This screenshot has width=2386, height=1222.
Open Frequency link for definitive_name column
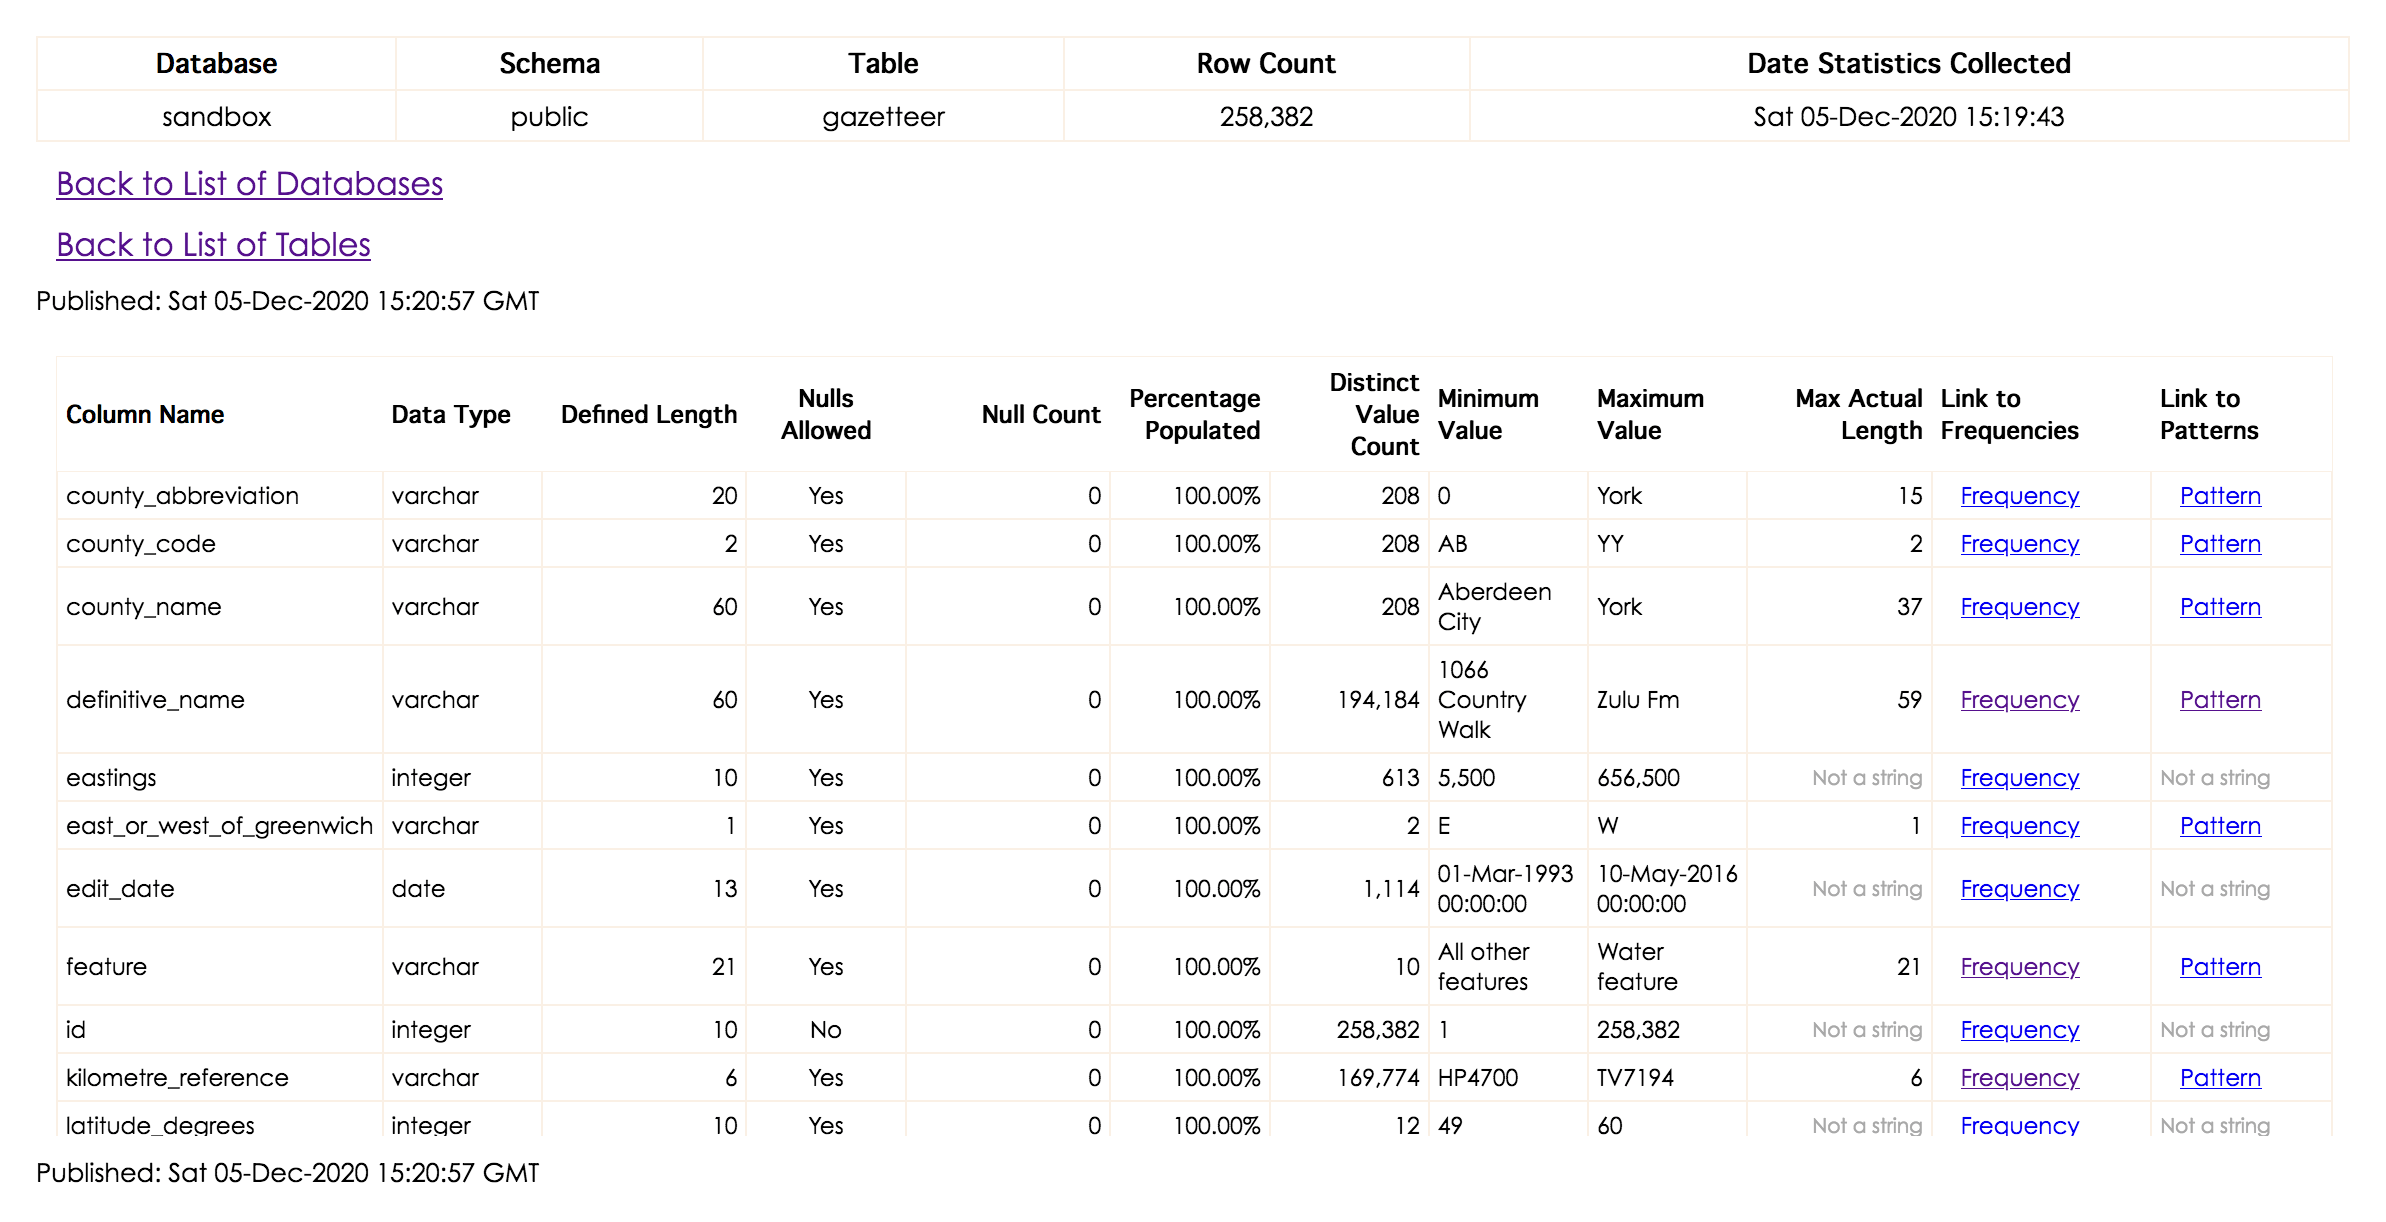2019,699
